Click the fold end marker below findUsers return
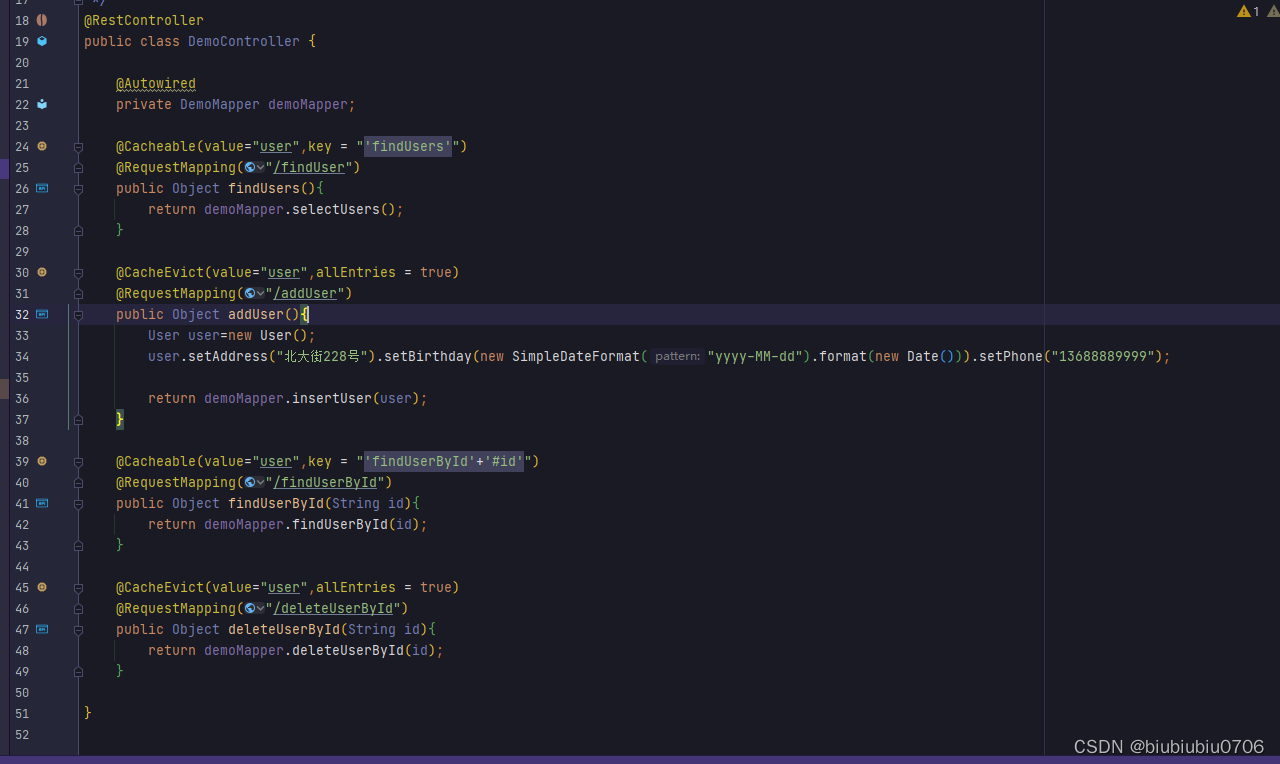Screen dimensions: 1280x764 (78, 230)
